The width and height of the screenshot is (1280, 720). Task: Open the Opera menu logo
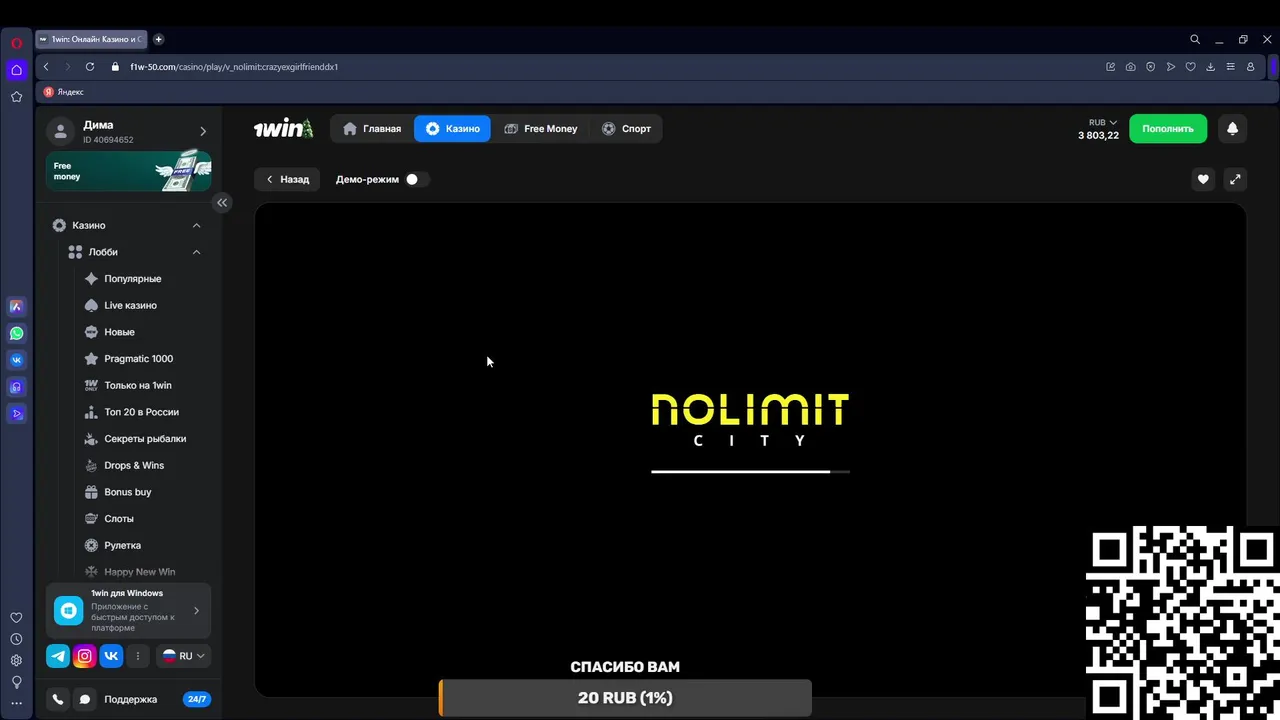pyautogui.click(x=16, y=43)
